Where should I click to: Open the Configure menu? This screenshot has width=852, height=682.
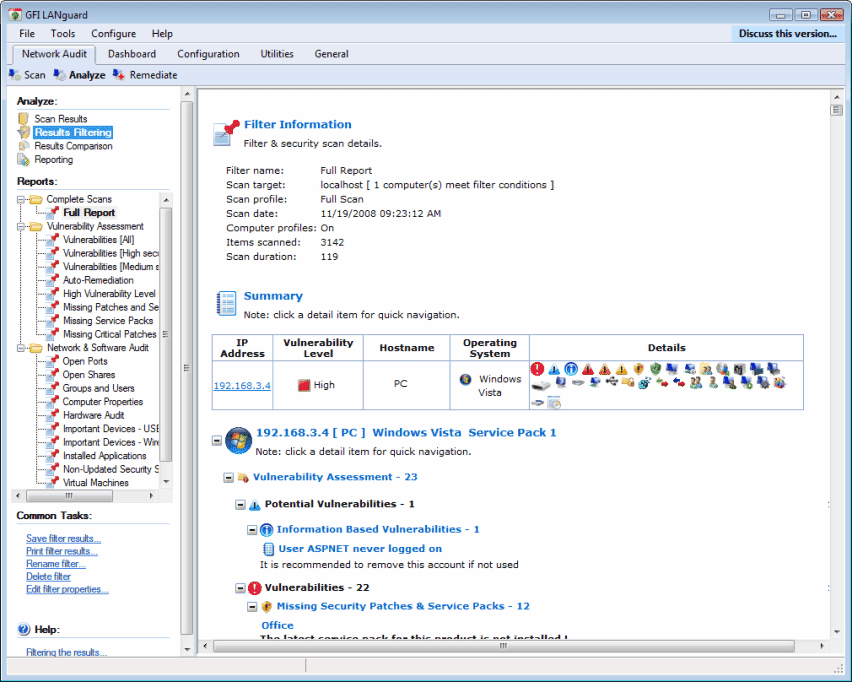click(x=113, y=34)
